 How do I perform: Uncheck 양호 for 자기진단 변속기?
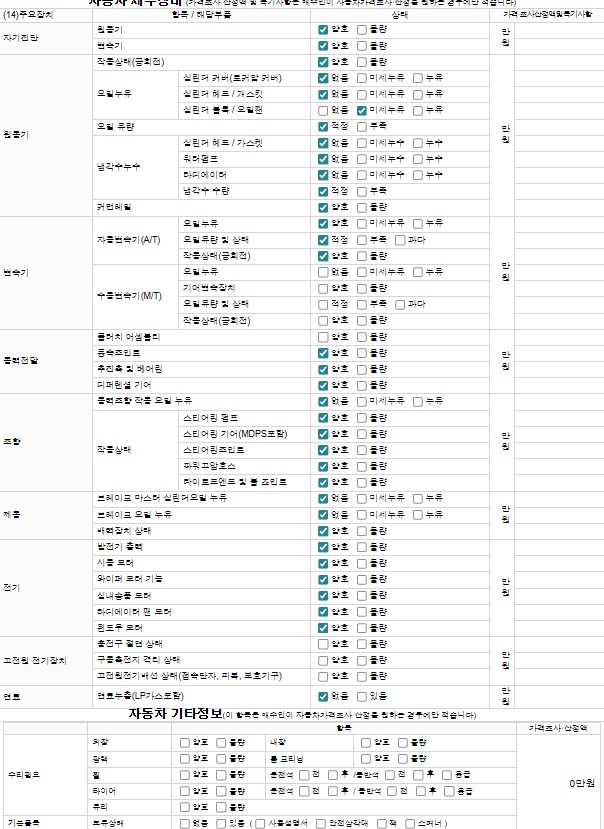(x=323, y=46)
